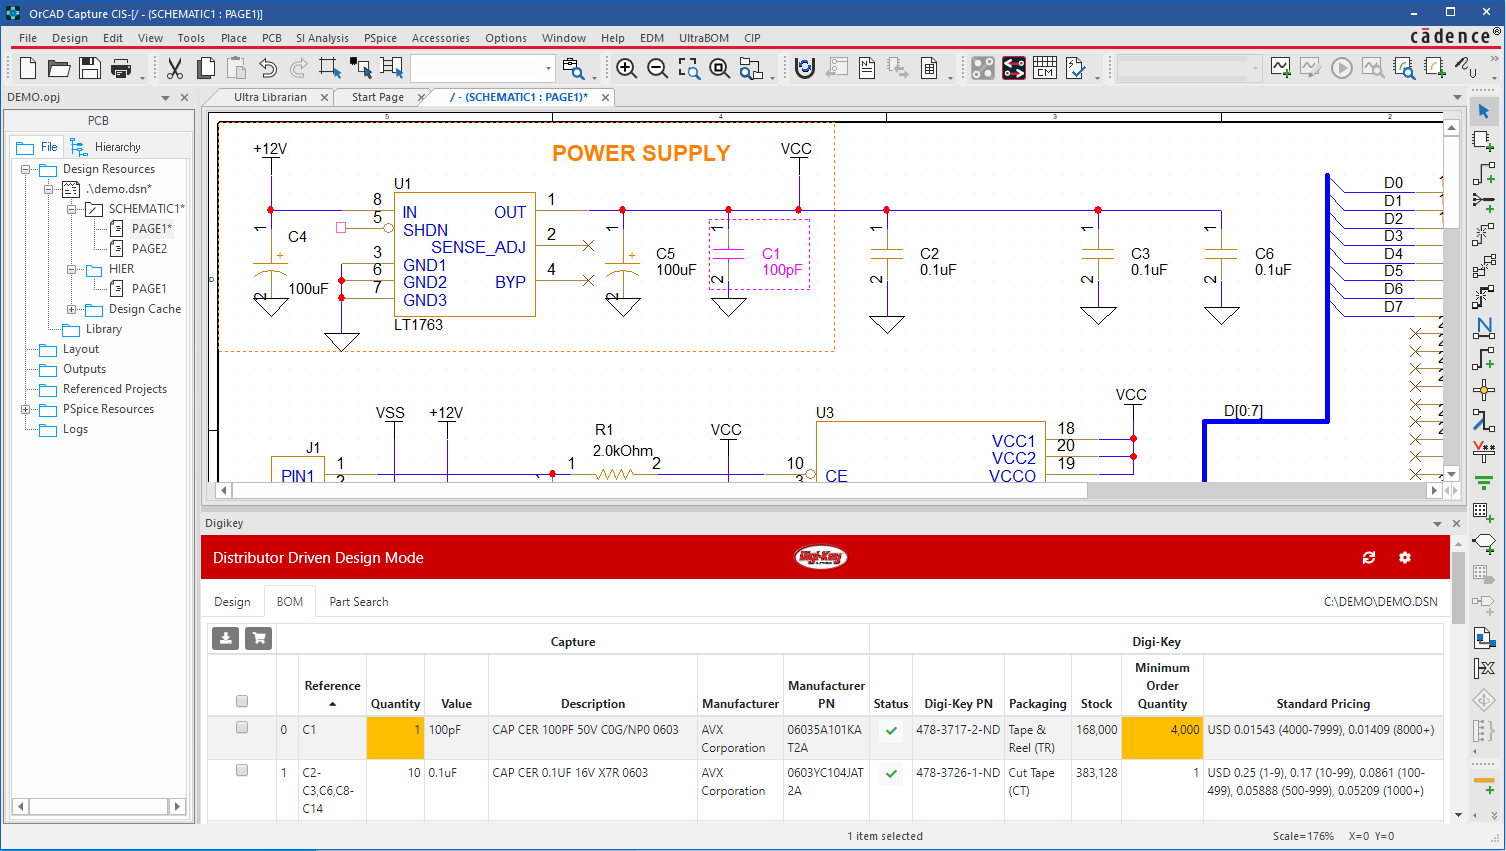Select the Place Wire tool
Image resolution: width=1506 pixels, height=851 pixels.
click(1484, 173)
